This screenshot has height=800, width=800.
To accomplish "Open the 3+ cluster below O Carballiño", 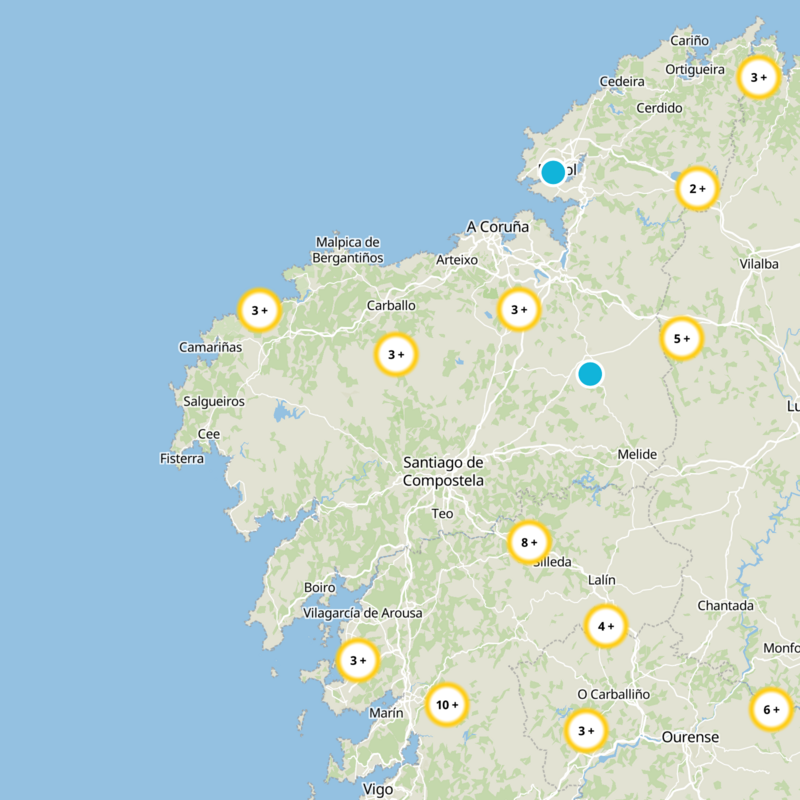I will coord(586,731).
